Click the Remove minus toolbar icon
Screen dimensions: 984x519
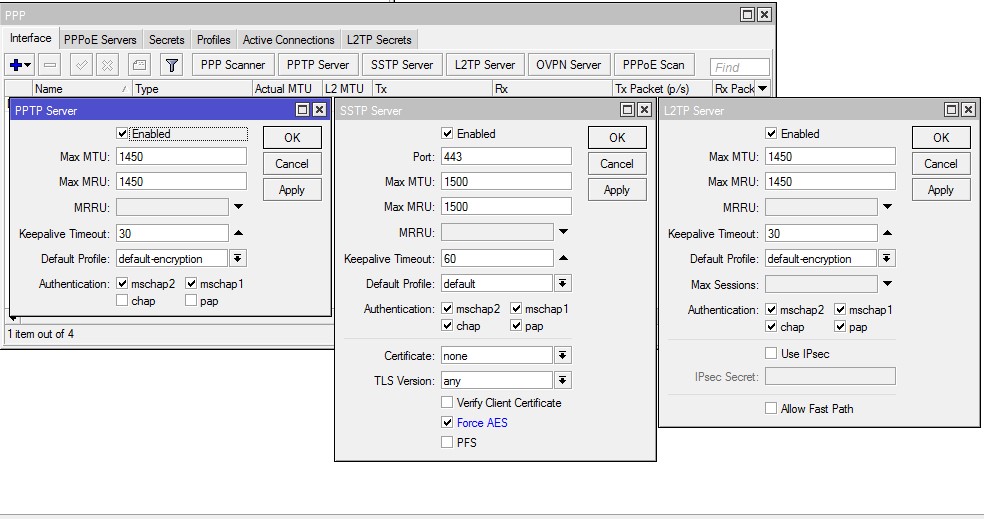coord(50,65)
